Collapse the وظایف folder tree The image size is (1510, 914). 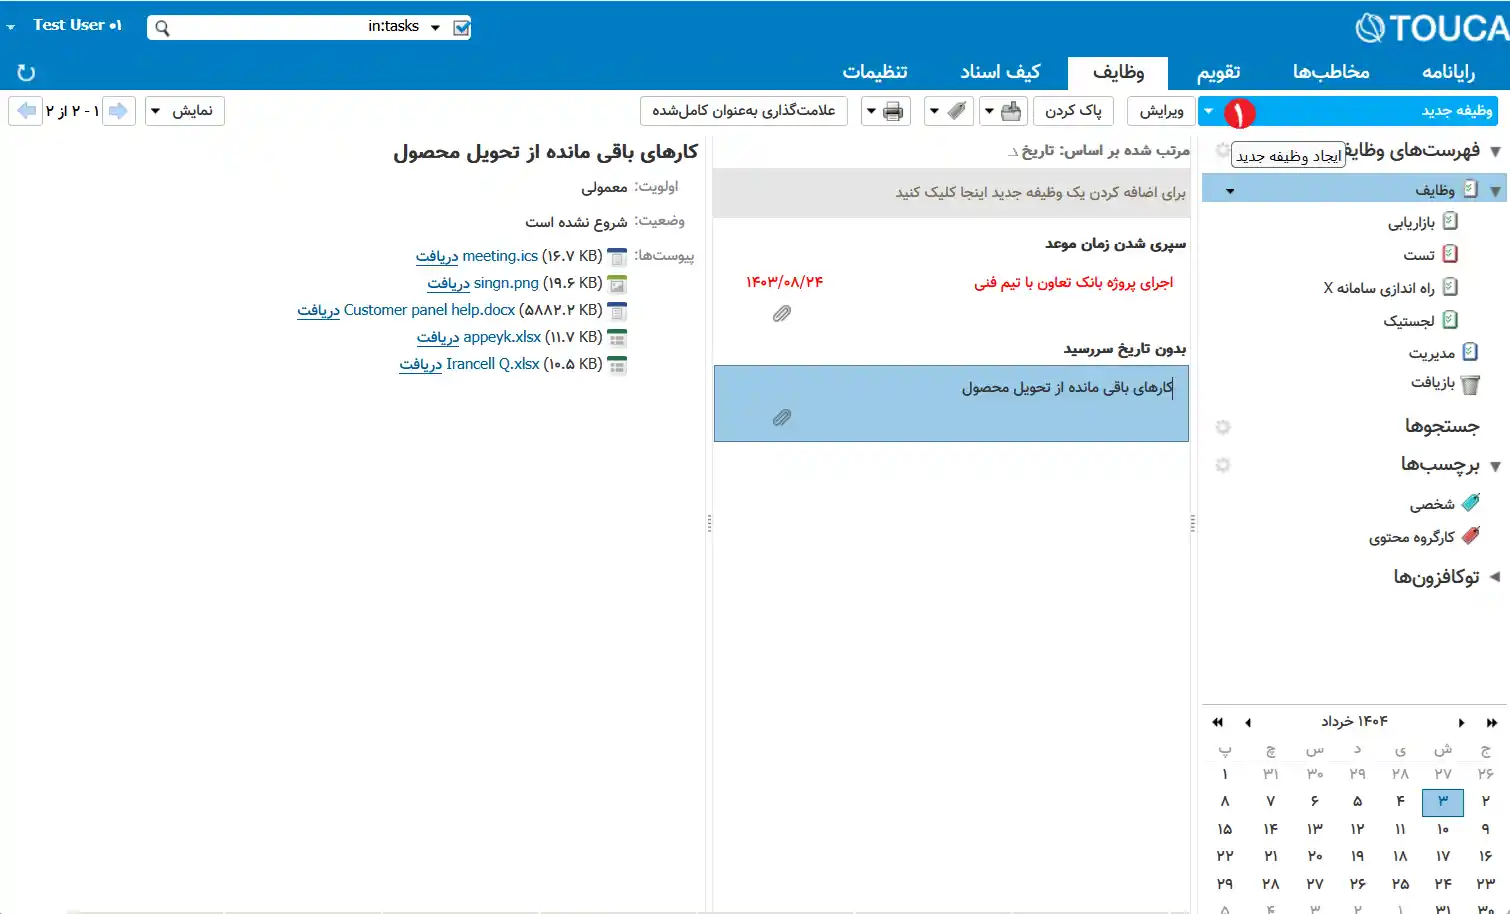click(1495, 190)
